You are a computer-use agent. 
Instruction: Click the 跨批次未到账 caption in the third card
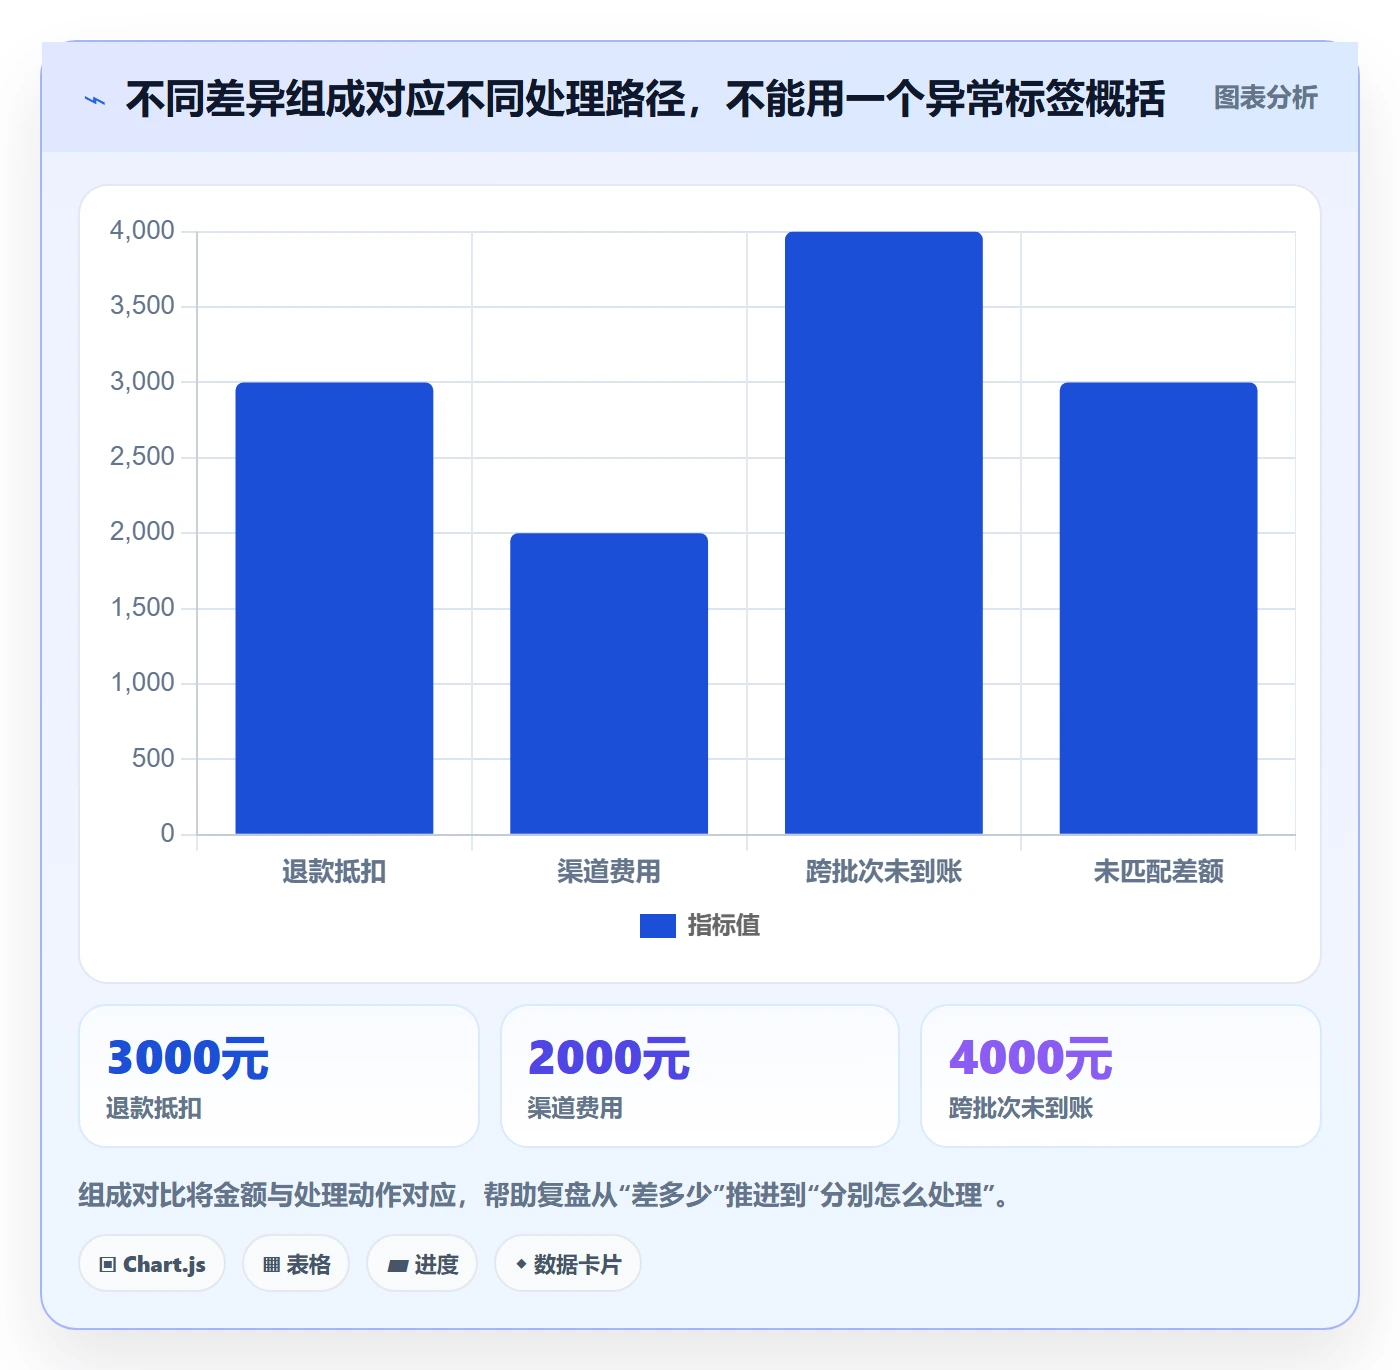pos(1021,1108)
